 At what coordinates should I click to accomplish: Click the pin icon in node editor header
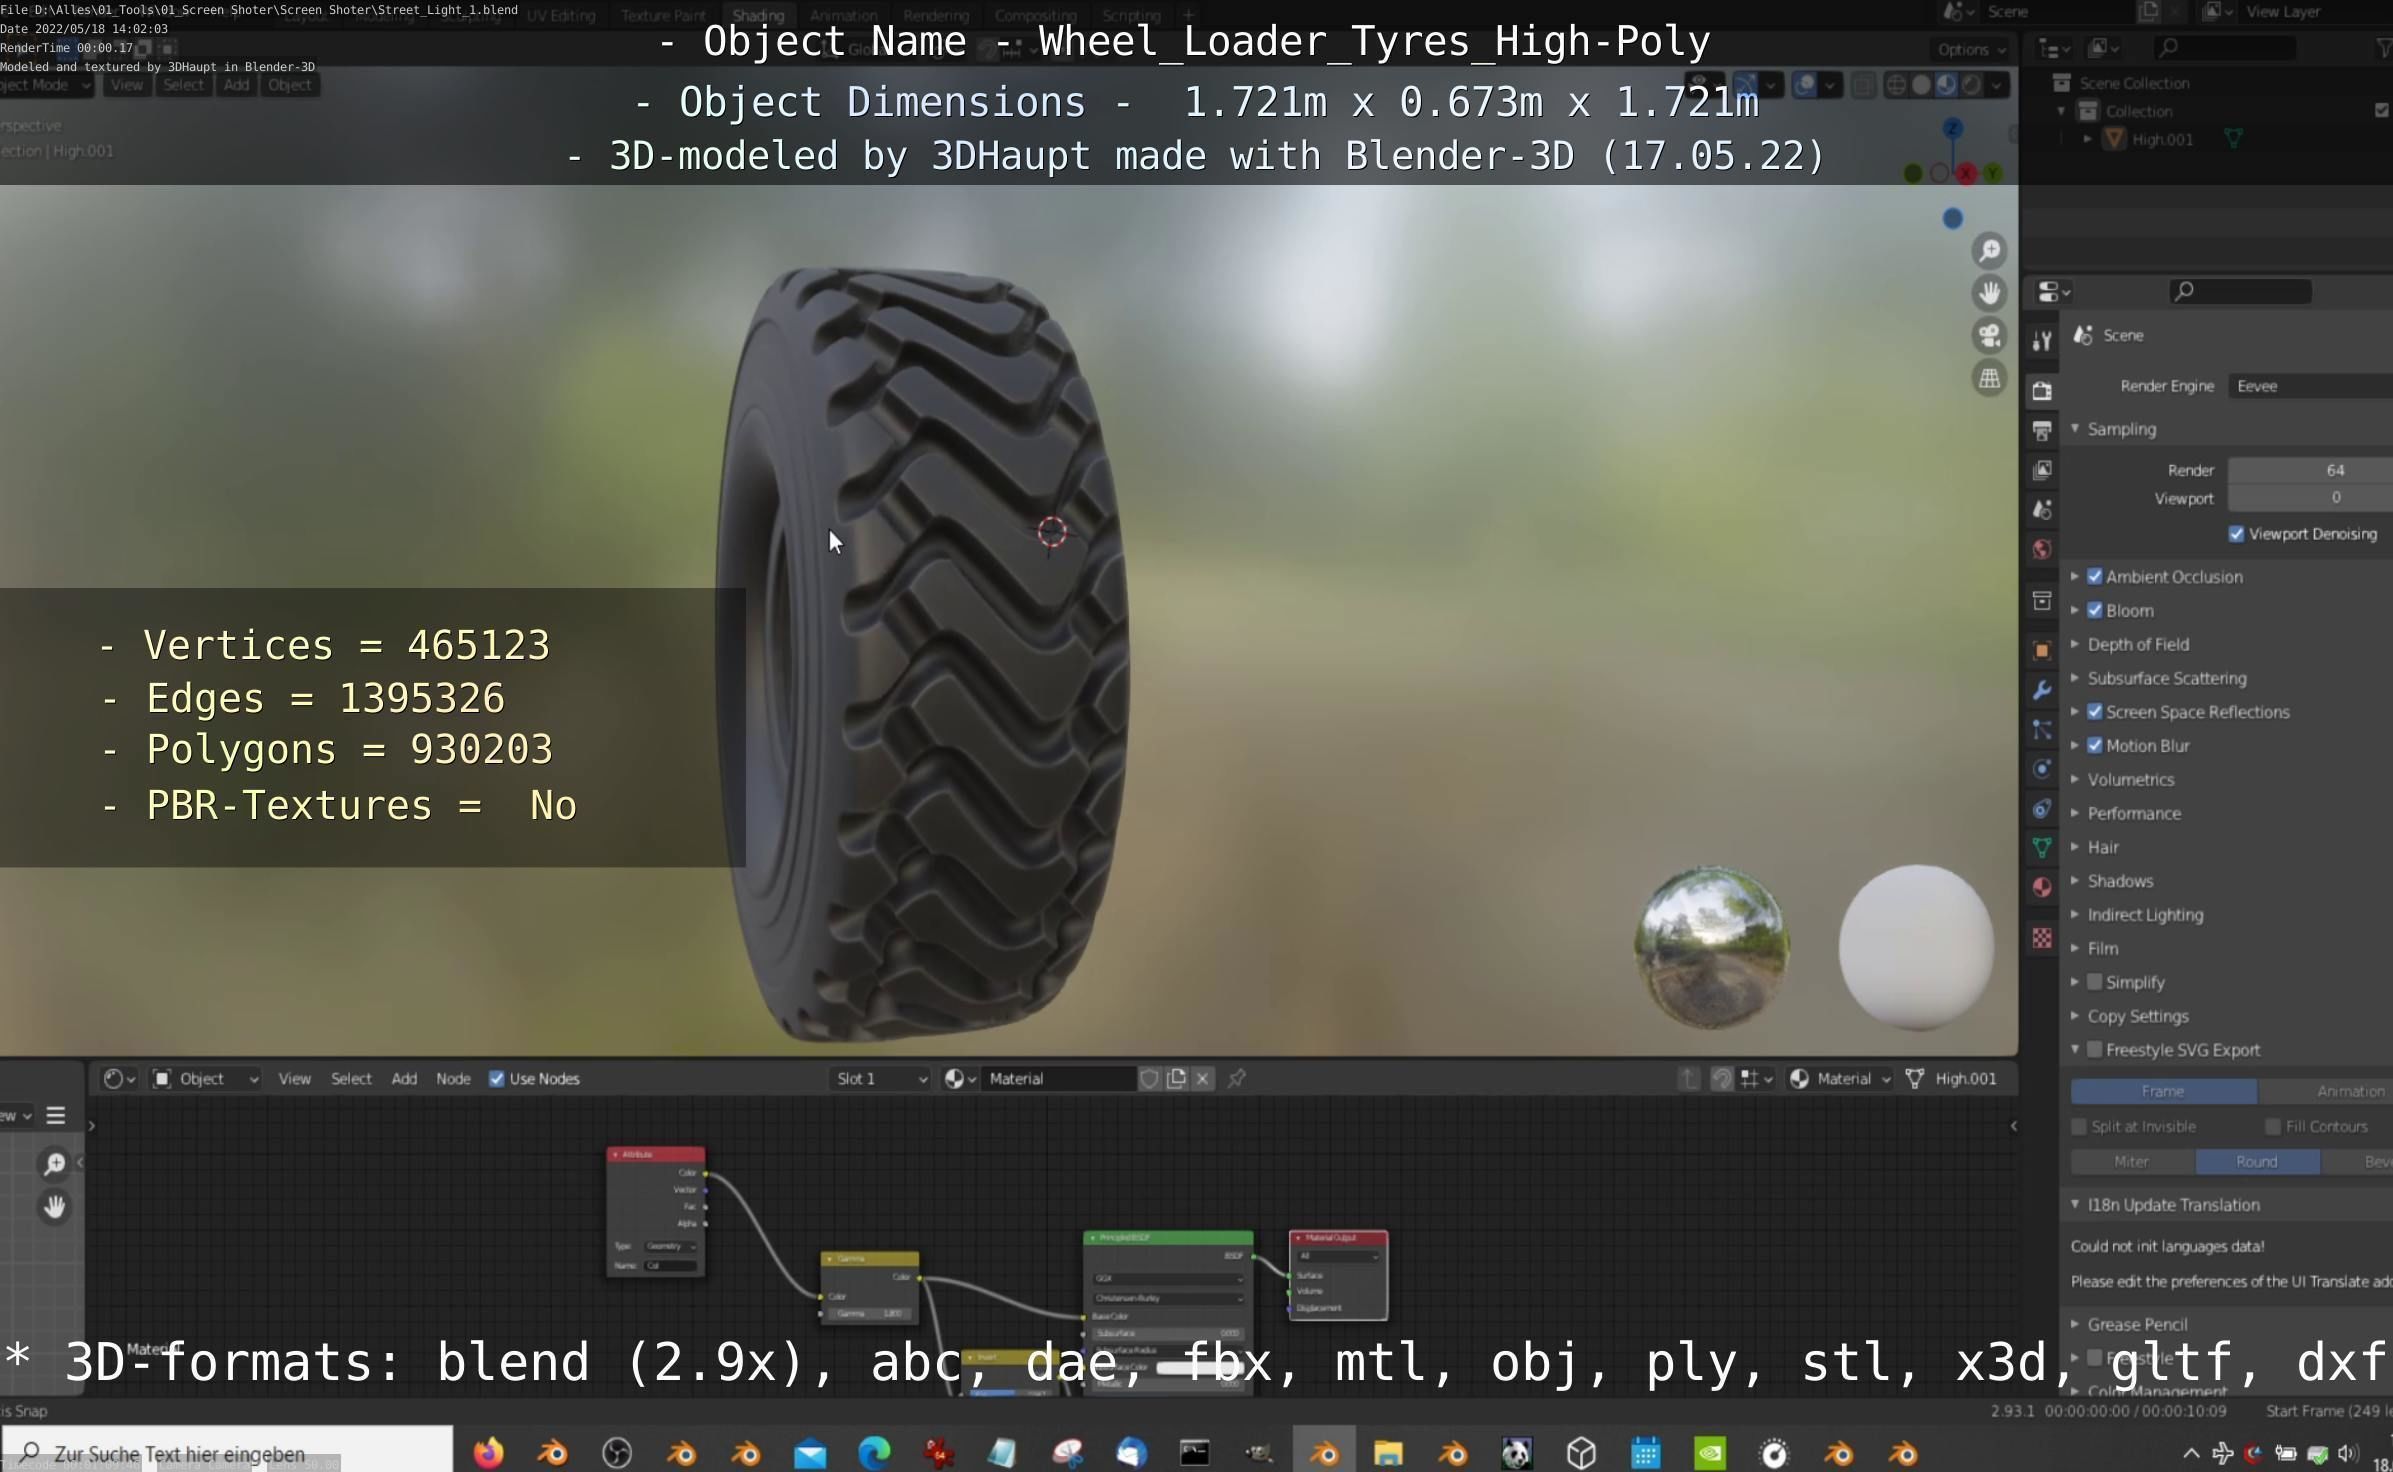pos(1237,1078)
